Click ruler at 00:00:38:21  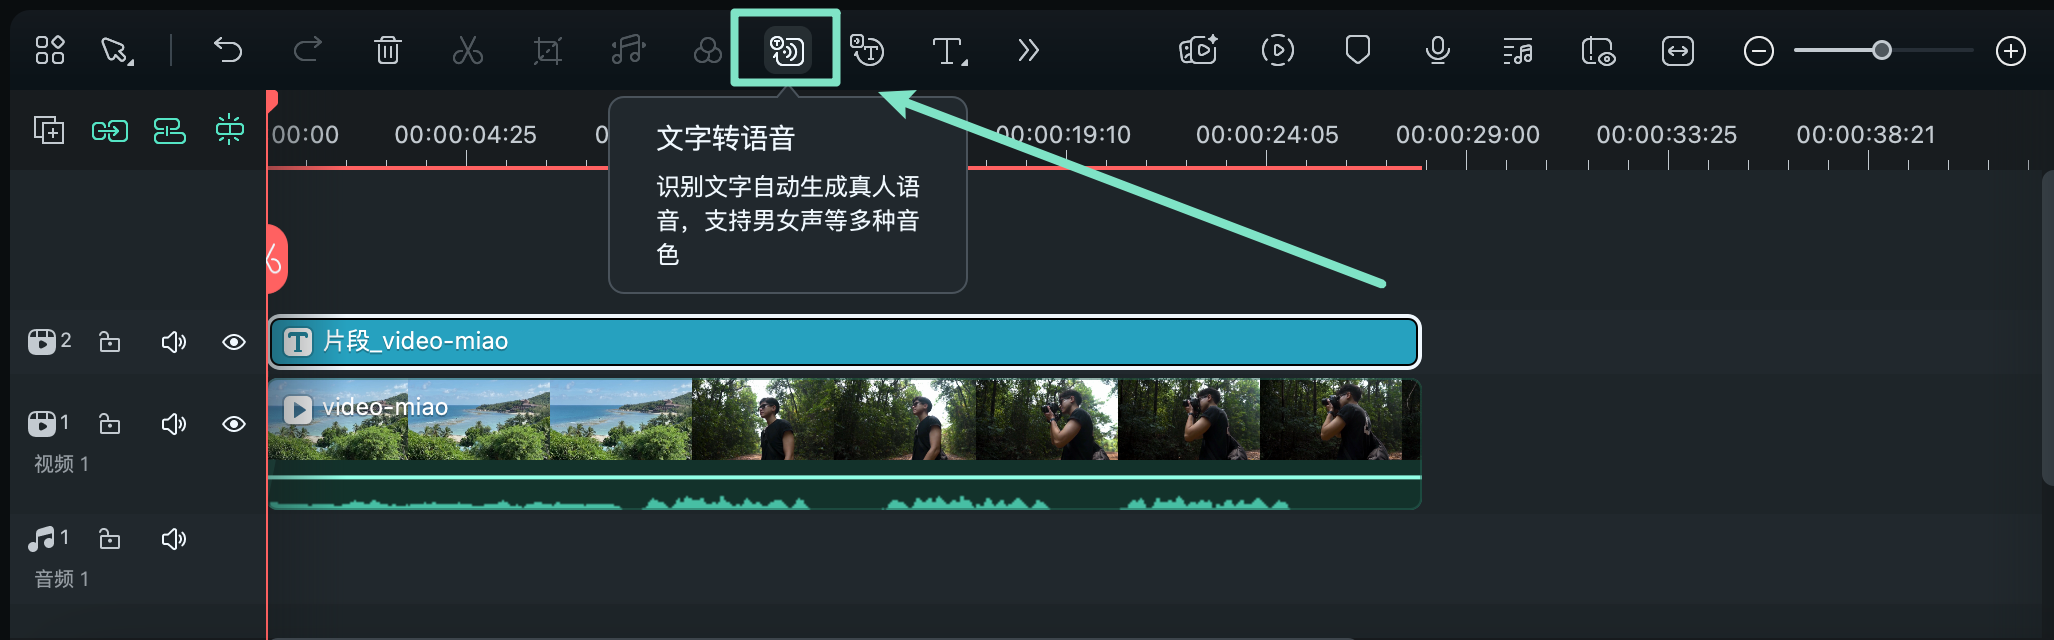(1866, 134)
